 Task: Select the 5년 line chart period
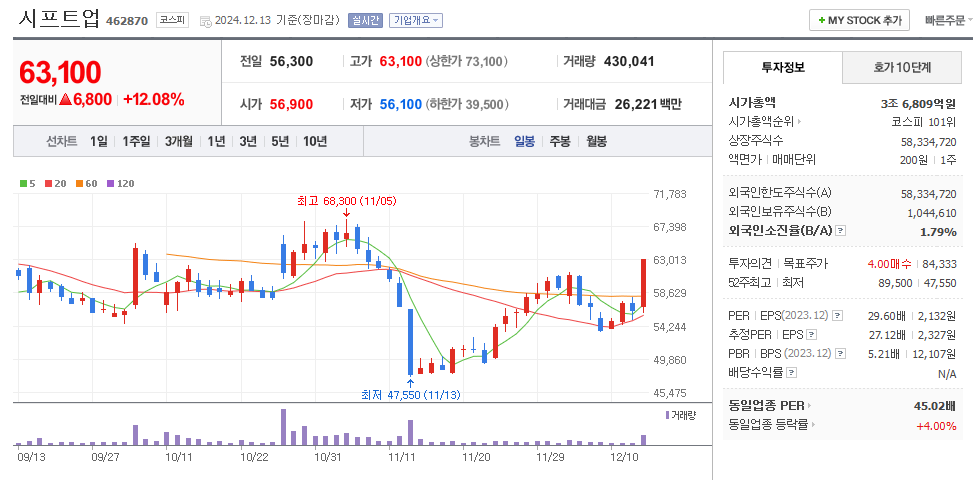click(x=280, y=141)
